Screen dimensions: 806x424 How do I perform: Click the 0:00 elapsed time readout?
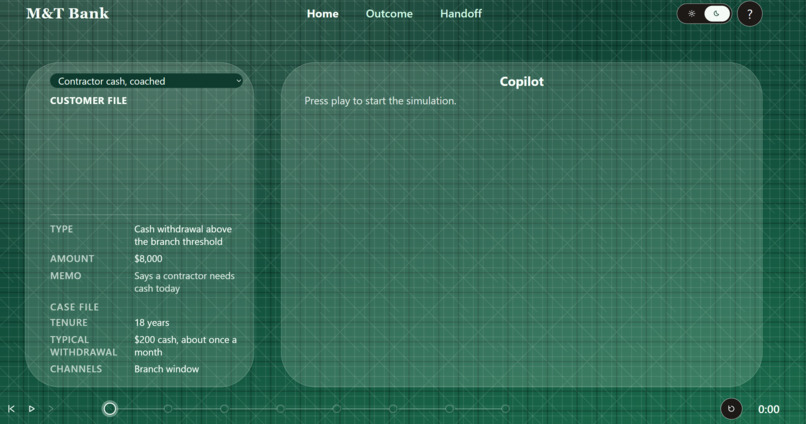click(x=768, y=409)
